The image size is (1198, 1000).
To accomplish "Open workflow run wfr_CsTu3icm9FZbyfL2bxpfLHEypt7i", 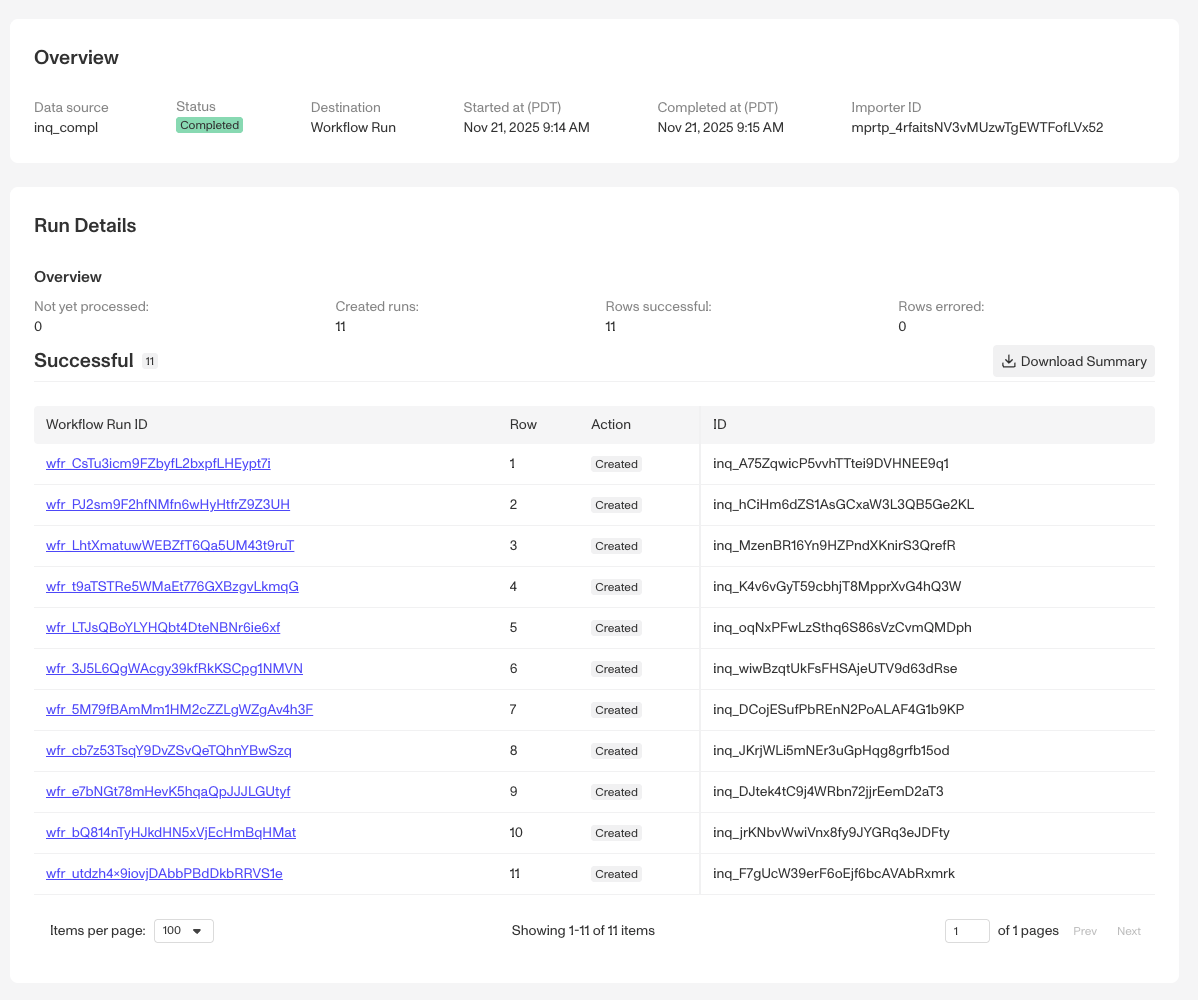I will [158, 464].
